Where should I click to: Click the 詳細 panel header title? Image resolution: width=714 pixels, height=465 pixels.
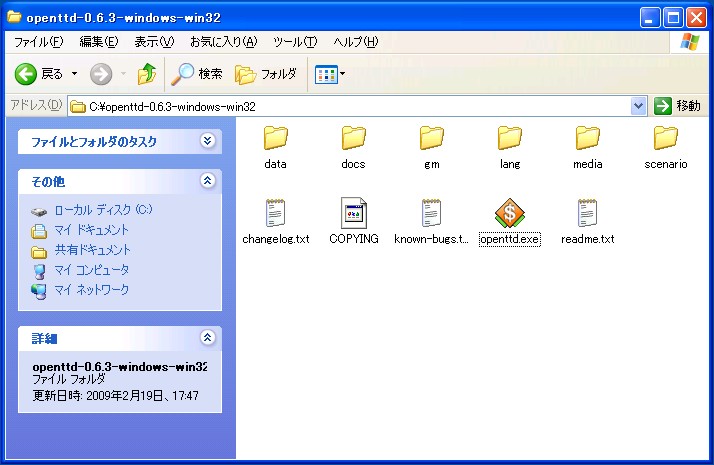[44, 338]
